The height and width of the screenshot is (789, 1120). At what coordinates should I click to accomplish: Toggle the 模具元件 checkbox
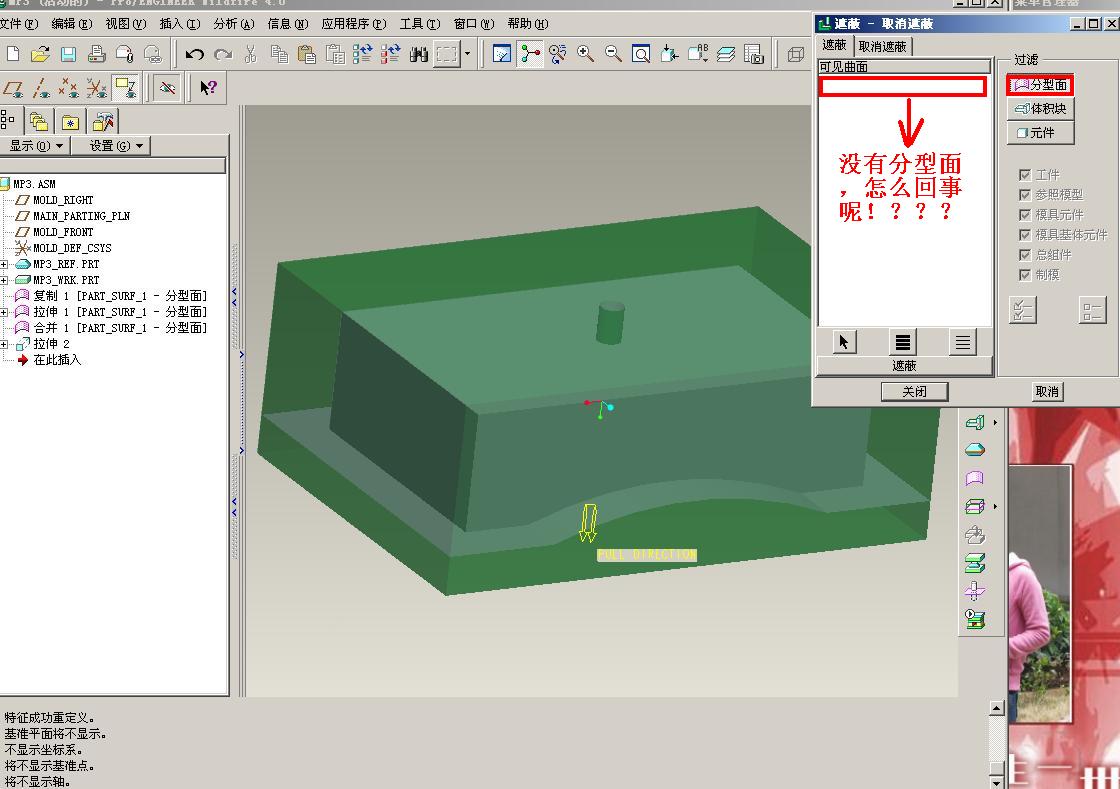coord(1025,215)
